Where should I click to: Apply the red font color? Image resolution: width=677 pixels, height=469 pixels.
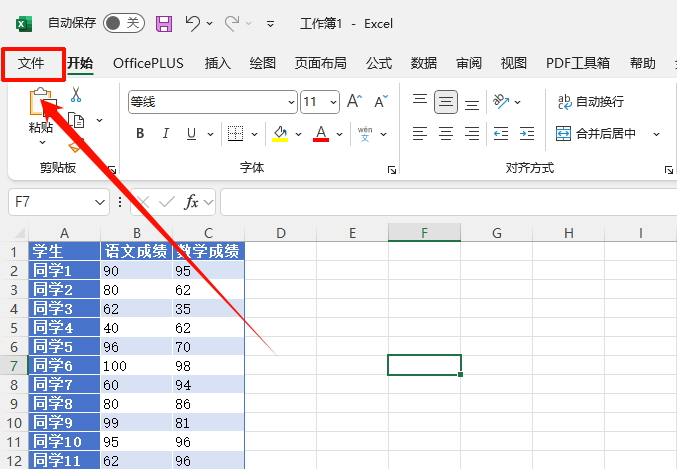321,133
